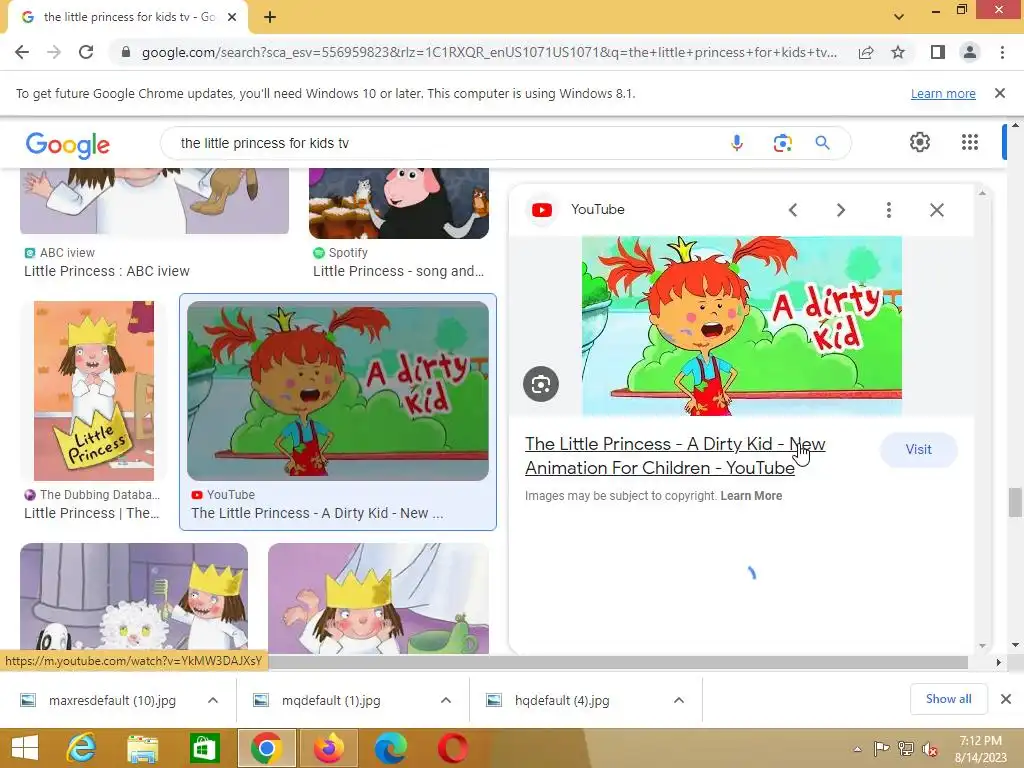The image size is (1024, 768).
Task: Close the downloads bar
Action: (1006, 699)
